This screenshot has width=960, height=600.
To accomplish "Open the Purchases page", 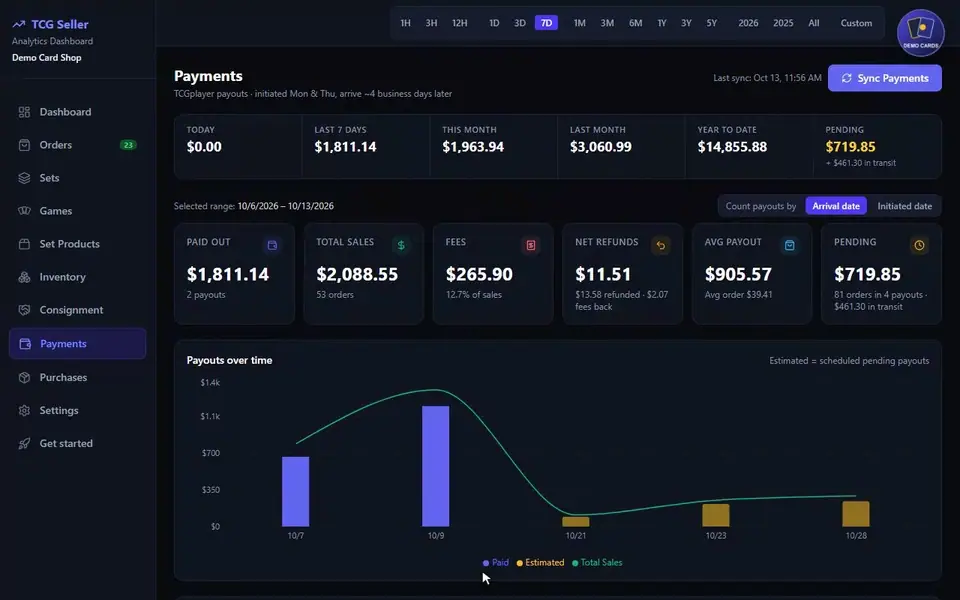I will pos(78,377).
